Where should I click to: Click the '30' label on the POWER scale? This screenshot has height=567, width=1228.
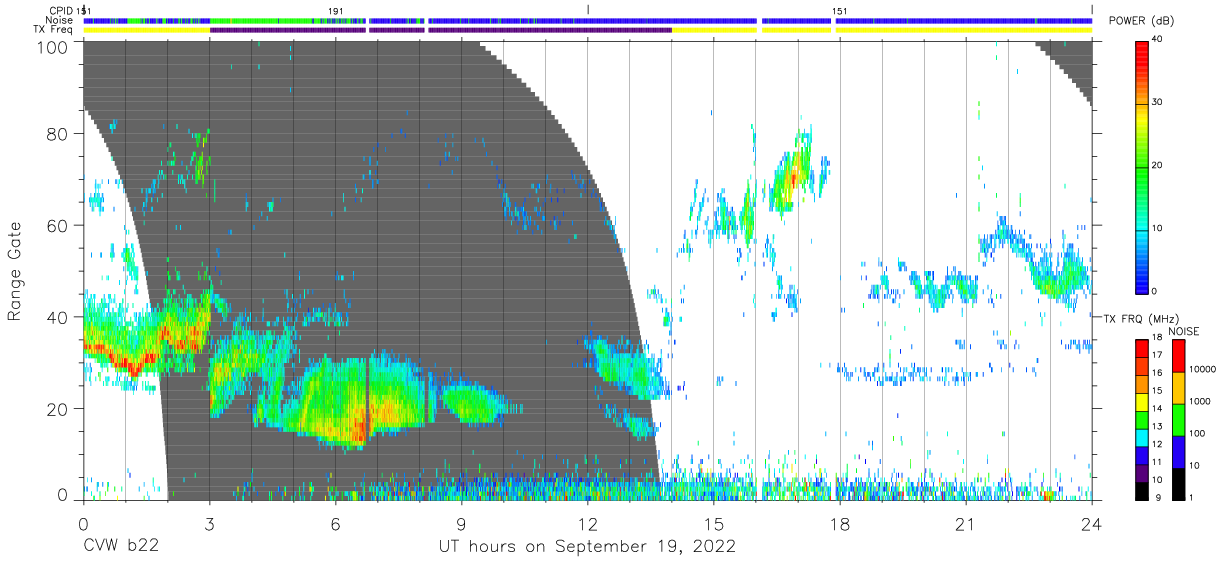[x=1157, y=102]
